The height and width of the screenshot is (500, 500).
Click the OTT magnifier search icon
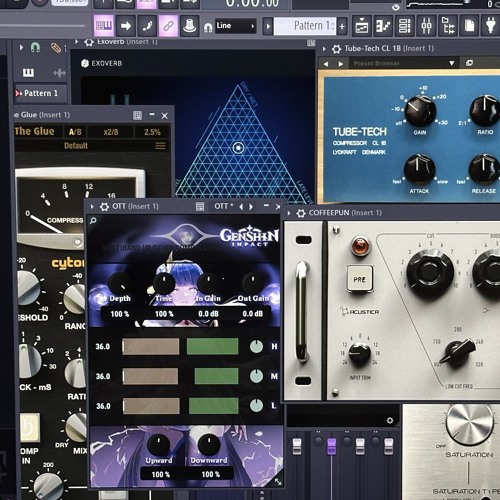click(x=93, y=221)
